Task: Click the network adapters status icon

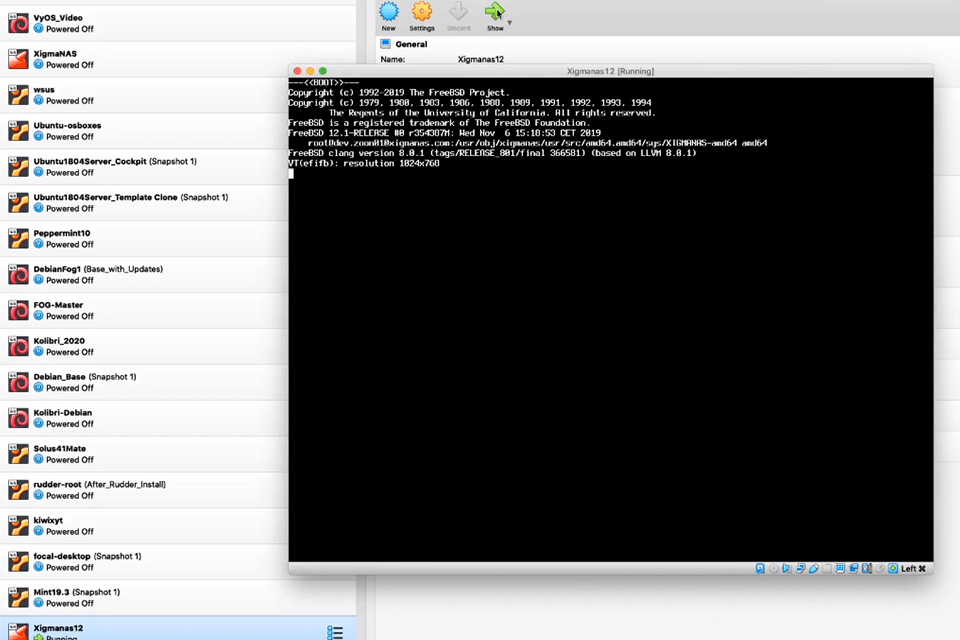Action: (x=800, y=568)
